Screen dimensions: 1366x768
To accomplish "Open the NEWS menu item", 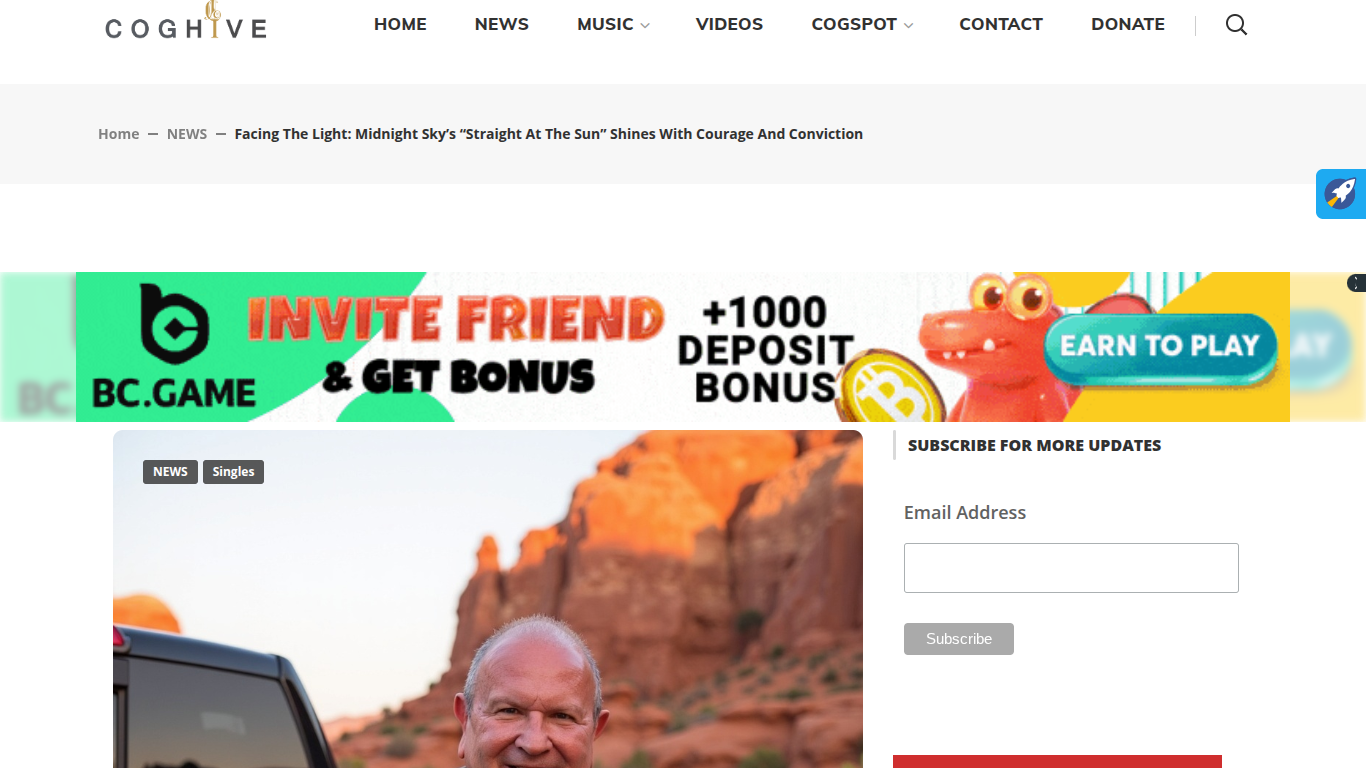I will point(502,24).
